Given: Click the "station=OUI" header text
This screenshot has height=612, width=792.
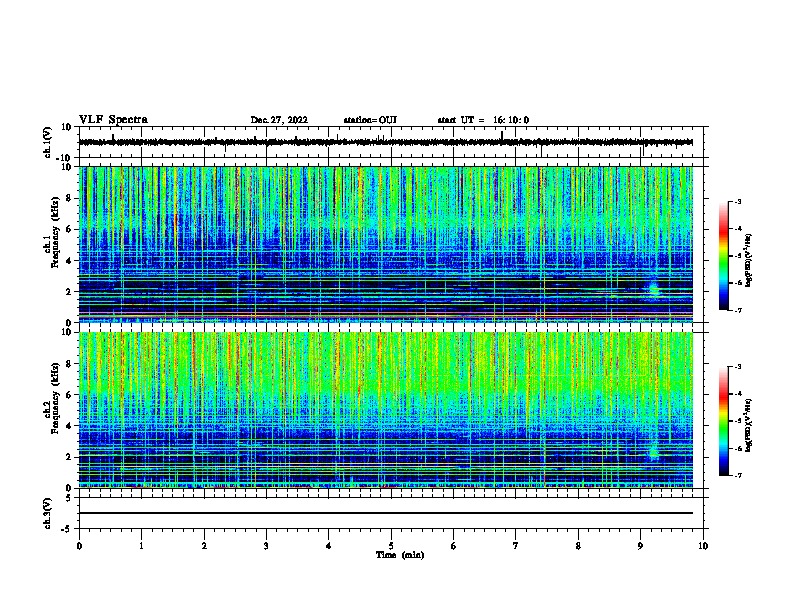Looking at the screenshot, I should (370, 120).
